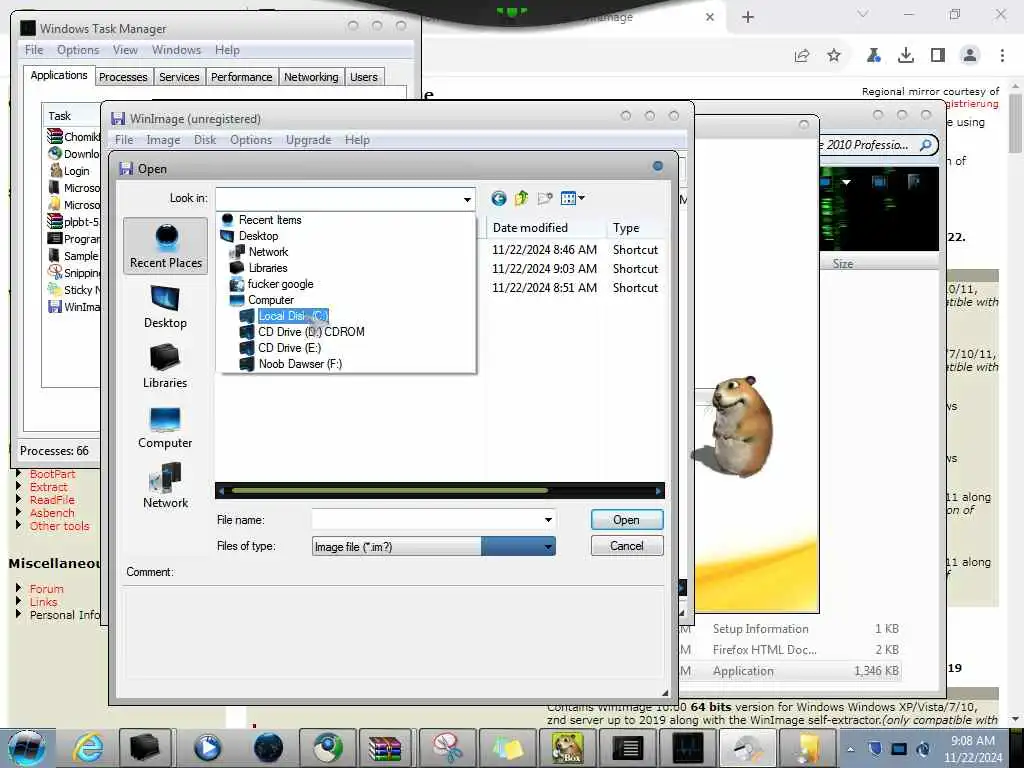
Task: Open WinImage Image menu
Action: coord(163,140)
